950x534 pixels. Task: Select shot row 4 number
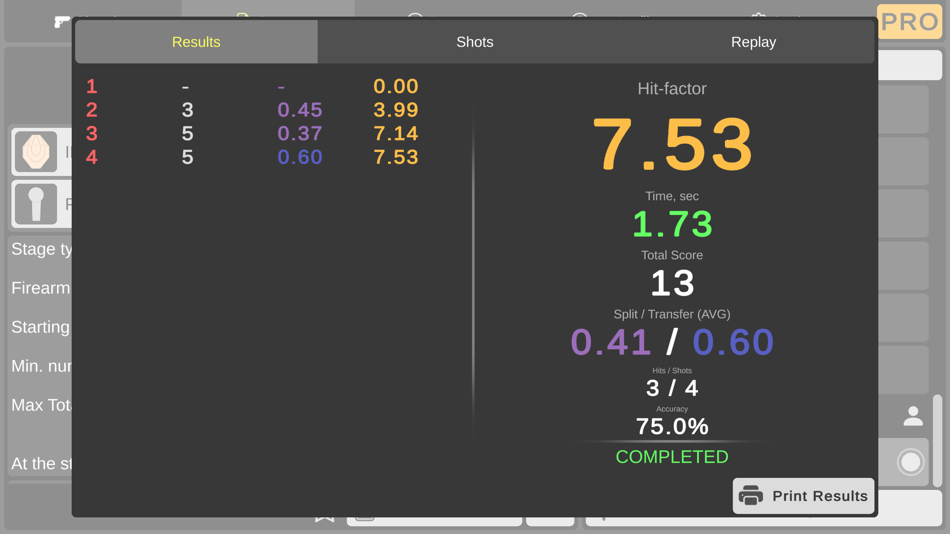pos(91,157)
